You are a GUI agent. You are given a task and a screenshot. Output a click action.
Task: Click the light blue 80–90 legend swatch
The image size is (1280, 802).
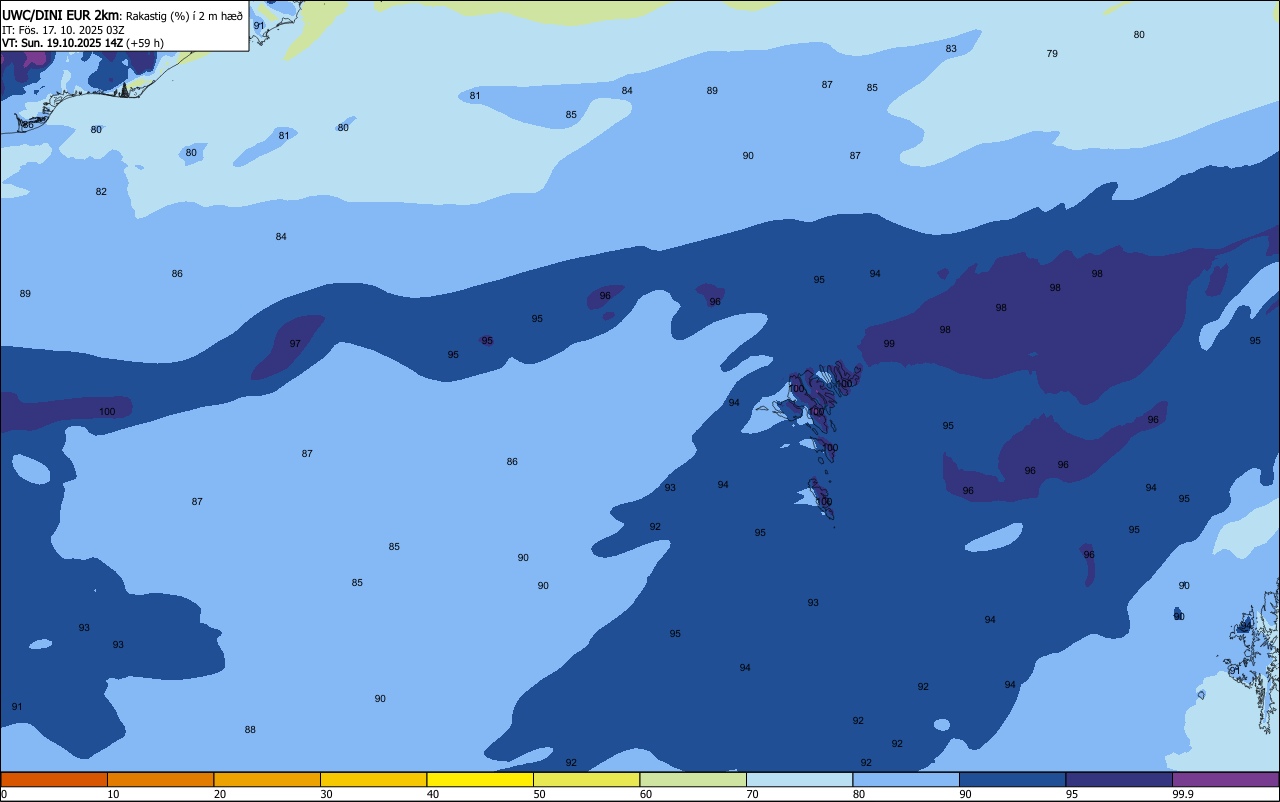pyautogui.click(x=906, y=779)
